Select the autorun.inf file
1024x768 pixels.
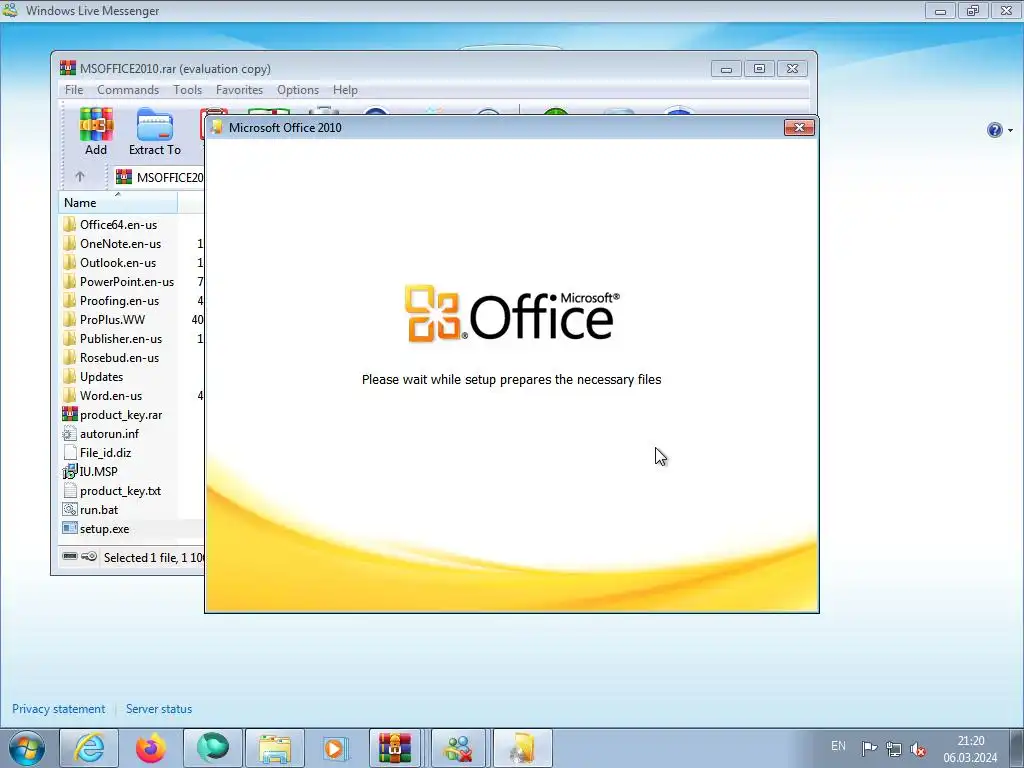tap(109, 434)
